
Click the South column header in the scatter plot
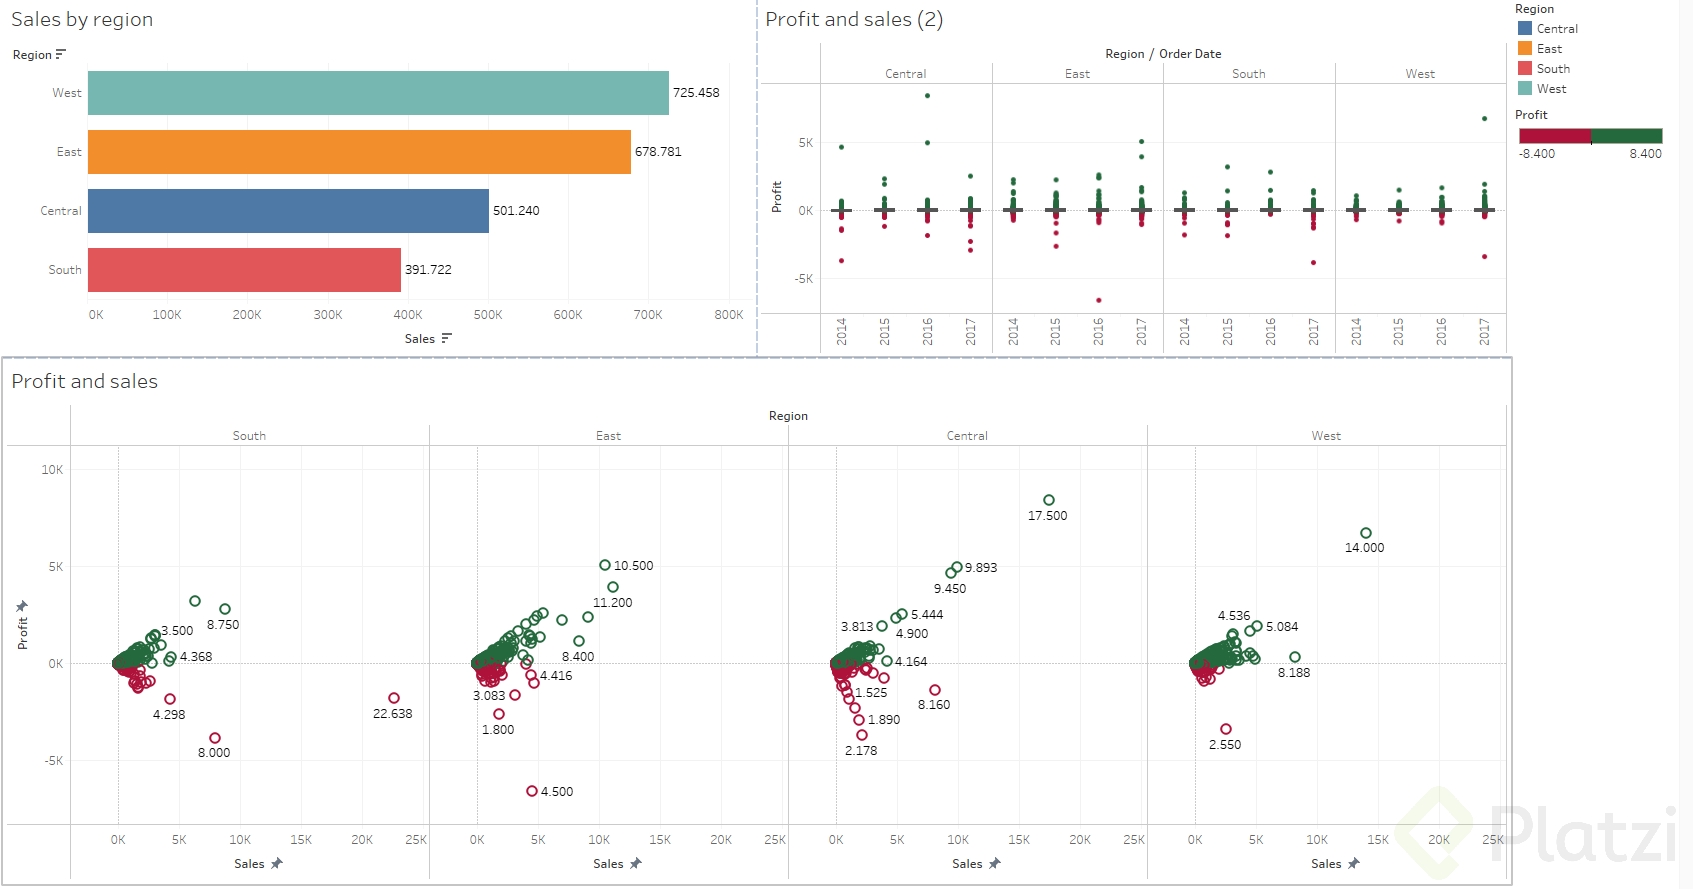[x=249, y=436]
